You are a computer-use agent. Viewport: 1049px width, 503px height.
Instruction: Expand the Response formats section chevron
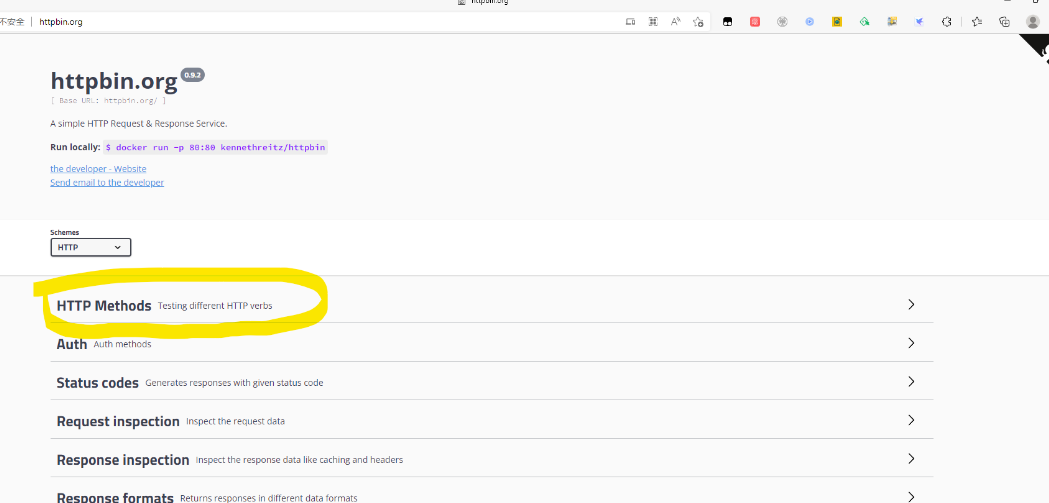tap(911, 497)
